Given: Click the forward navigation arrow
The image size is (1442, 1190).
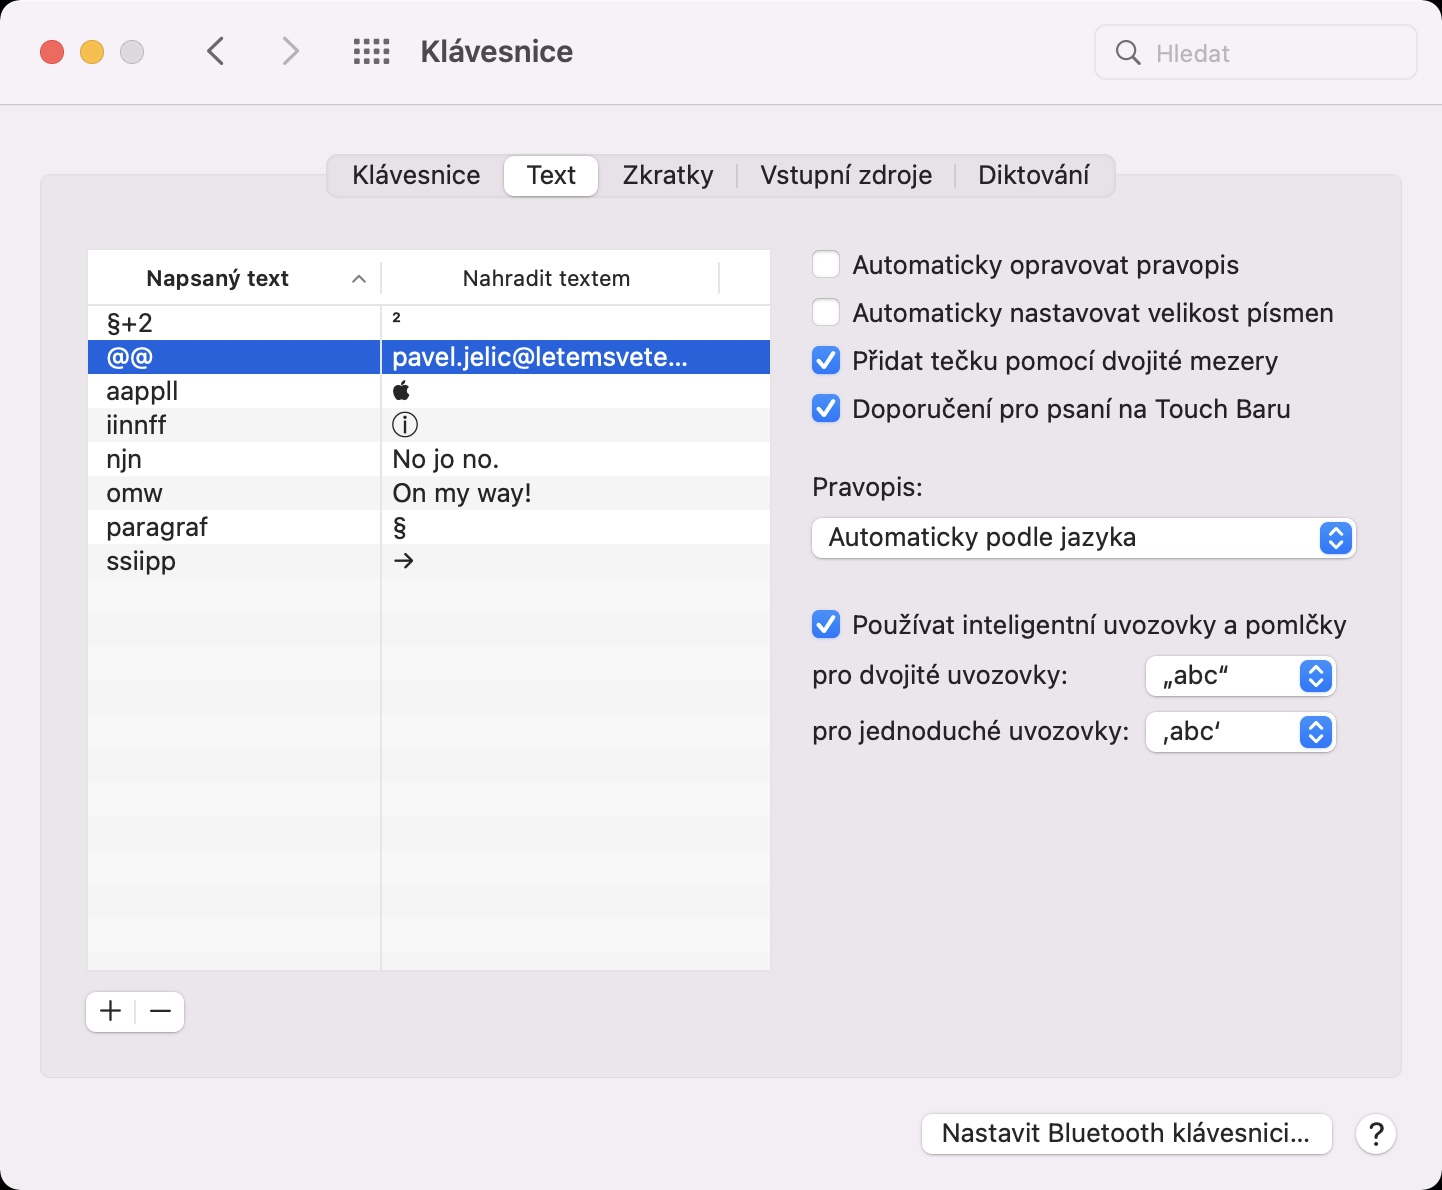Looking at the screenshot, I should tap(290, 51).
